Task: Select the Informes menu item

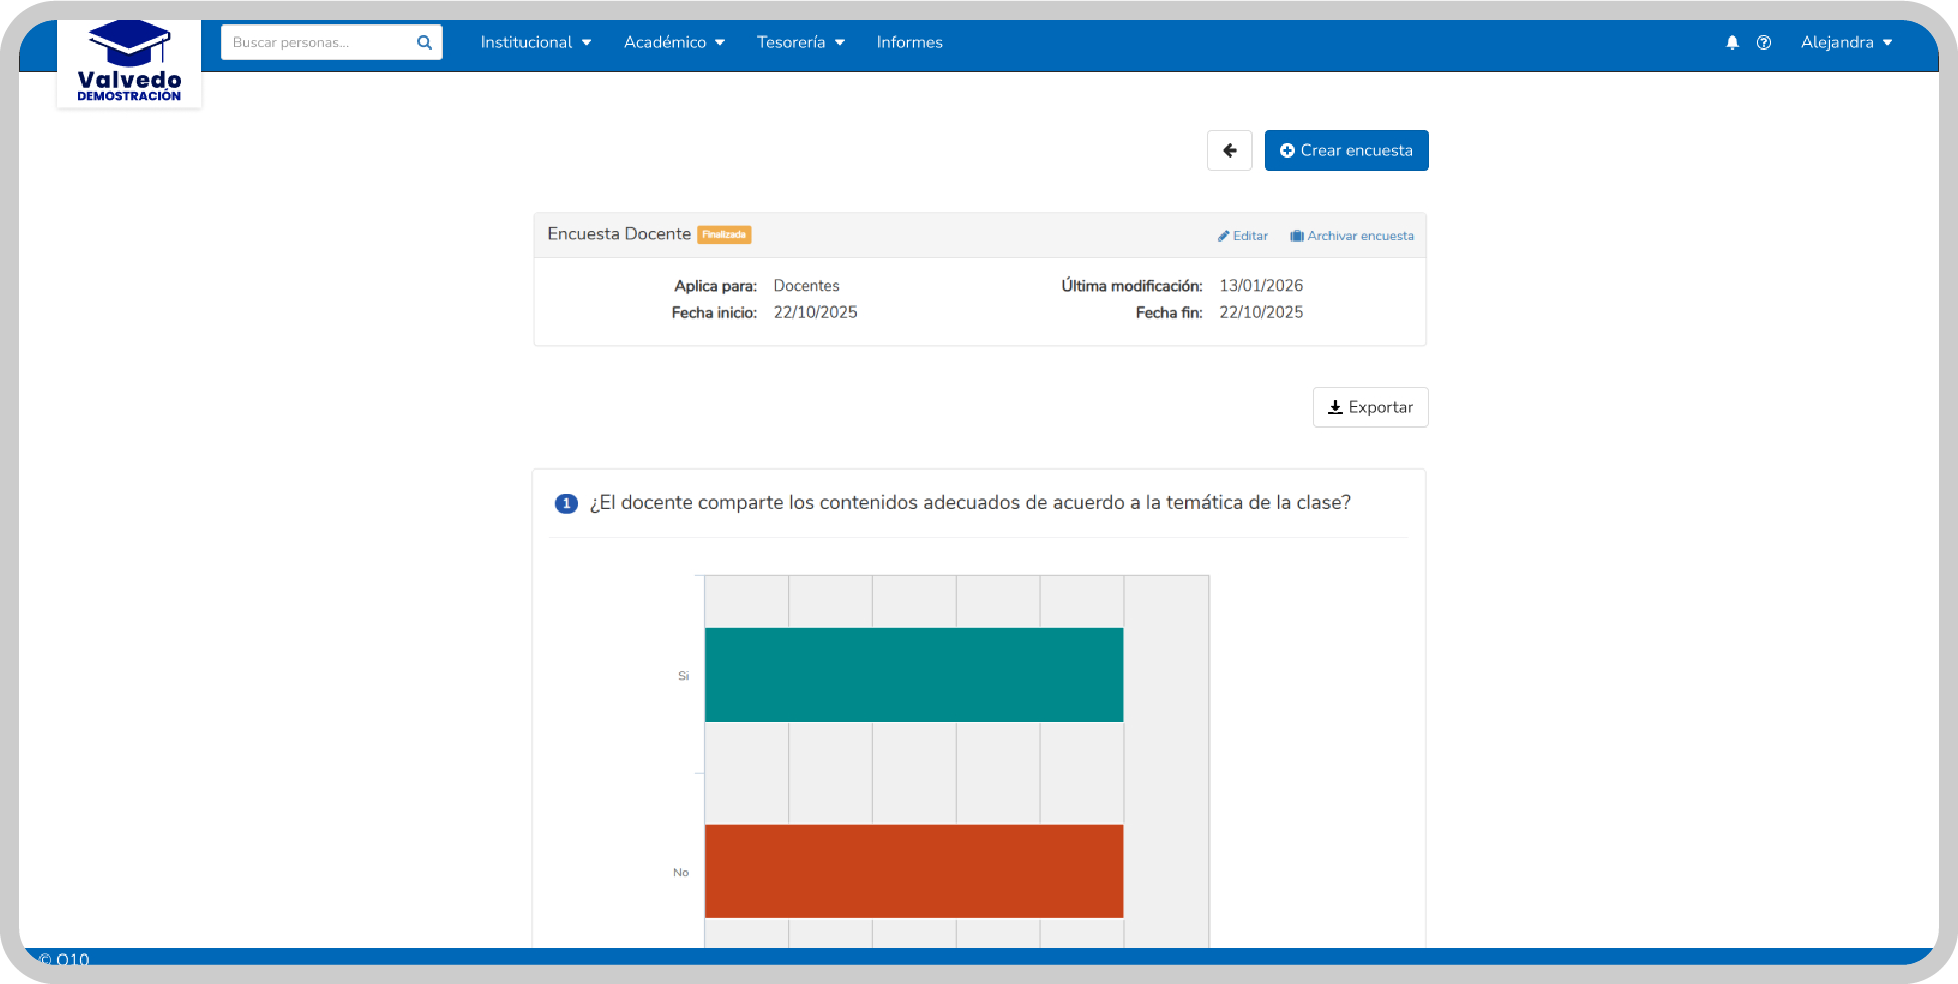Action: click(x=908, y=42)
